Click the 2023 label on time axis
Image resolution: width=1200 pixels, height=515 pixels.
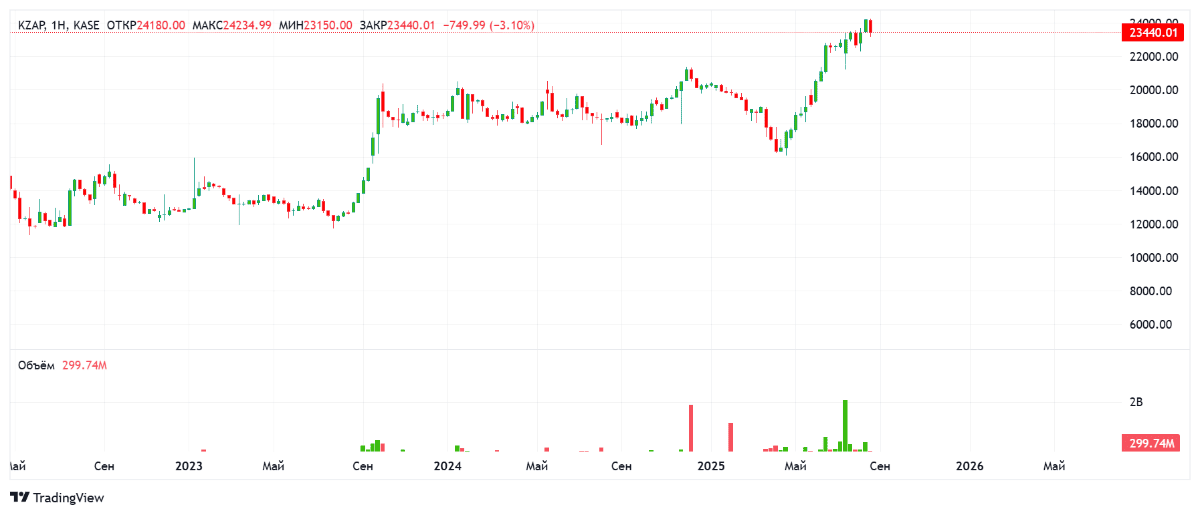click(189, 466)
